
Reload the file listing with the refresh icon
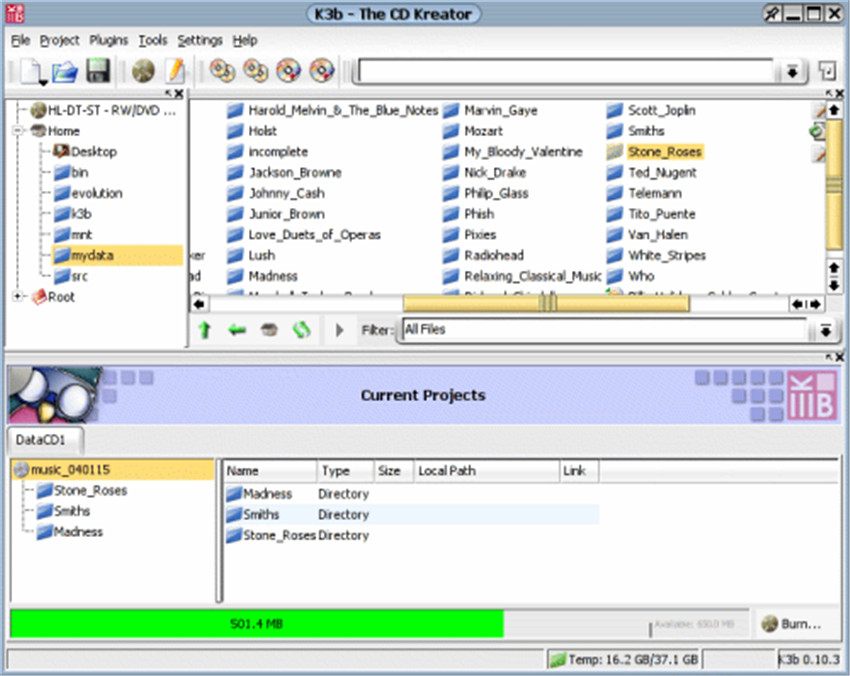[302, 329]
